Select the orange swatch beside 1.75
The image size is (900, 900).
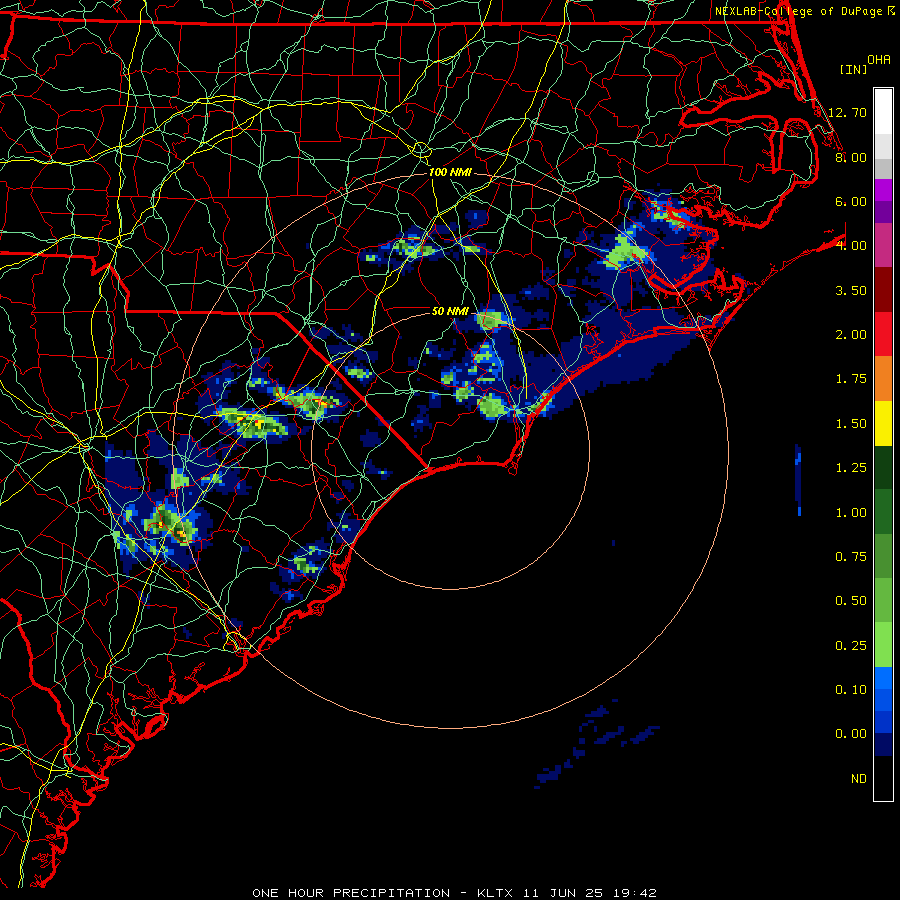[883, 379]
